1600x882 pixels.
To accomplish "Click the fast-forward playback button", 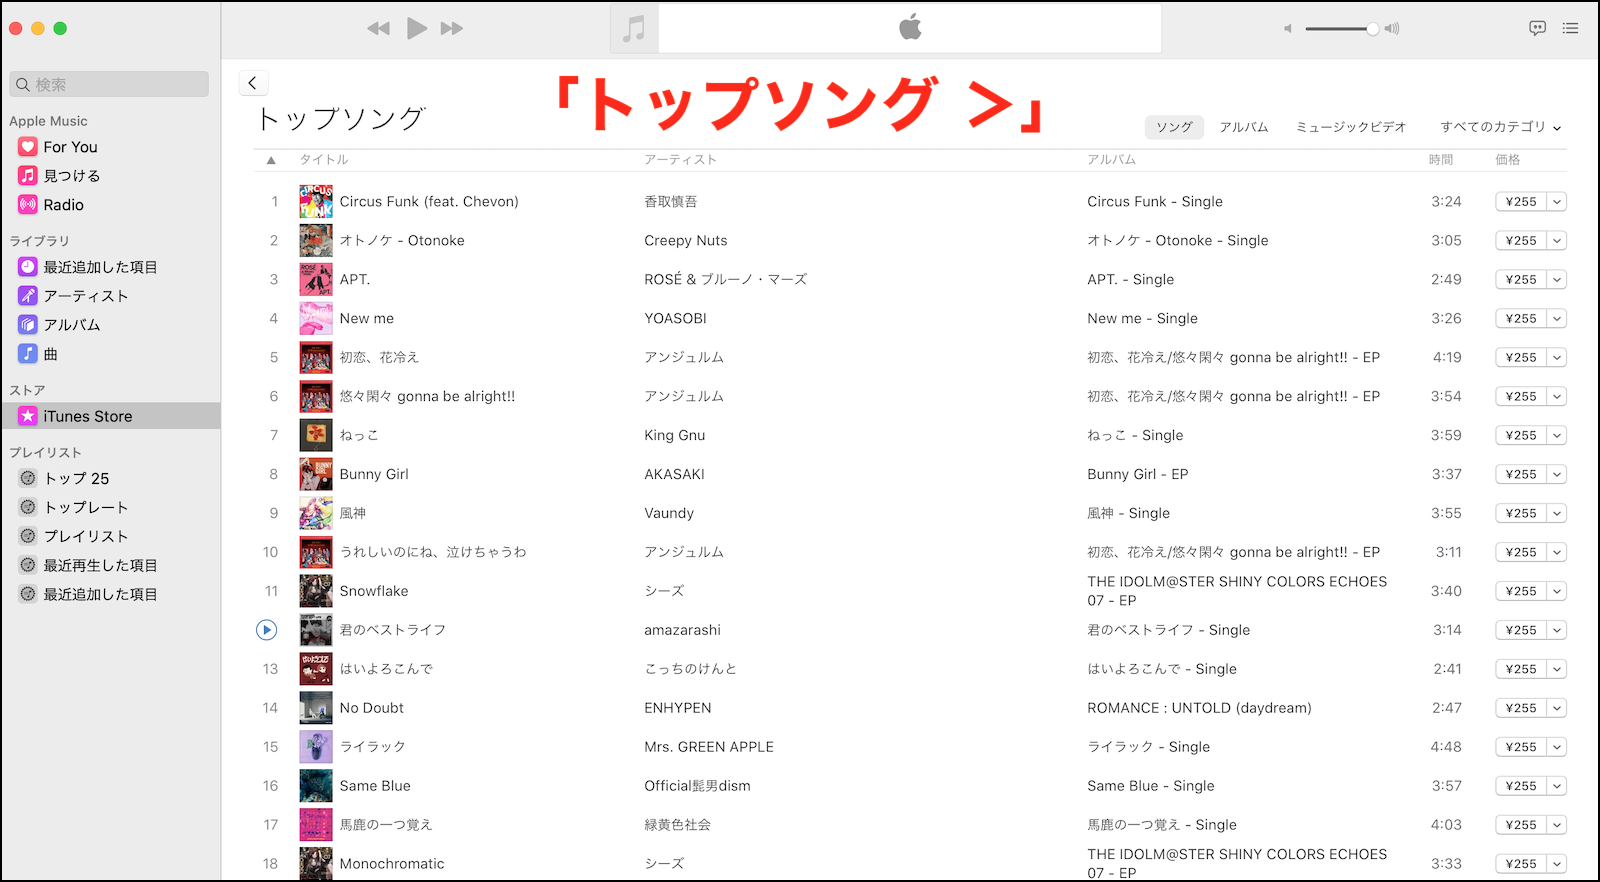I will point(452,28).
